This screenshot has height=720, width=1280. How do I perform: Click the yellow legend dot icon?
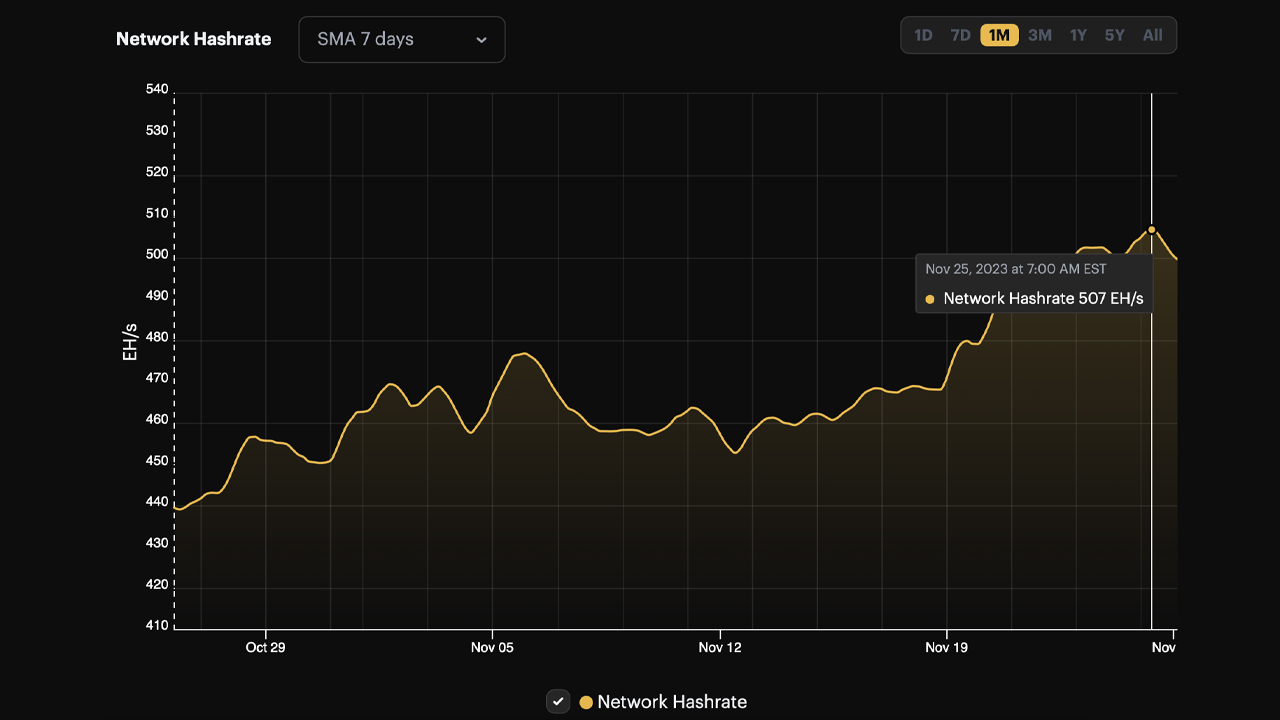pyautogui.click(x=586, y=702)
